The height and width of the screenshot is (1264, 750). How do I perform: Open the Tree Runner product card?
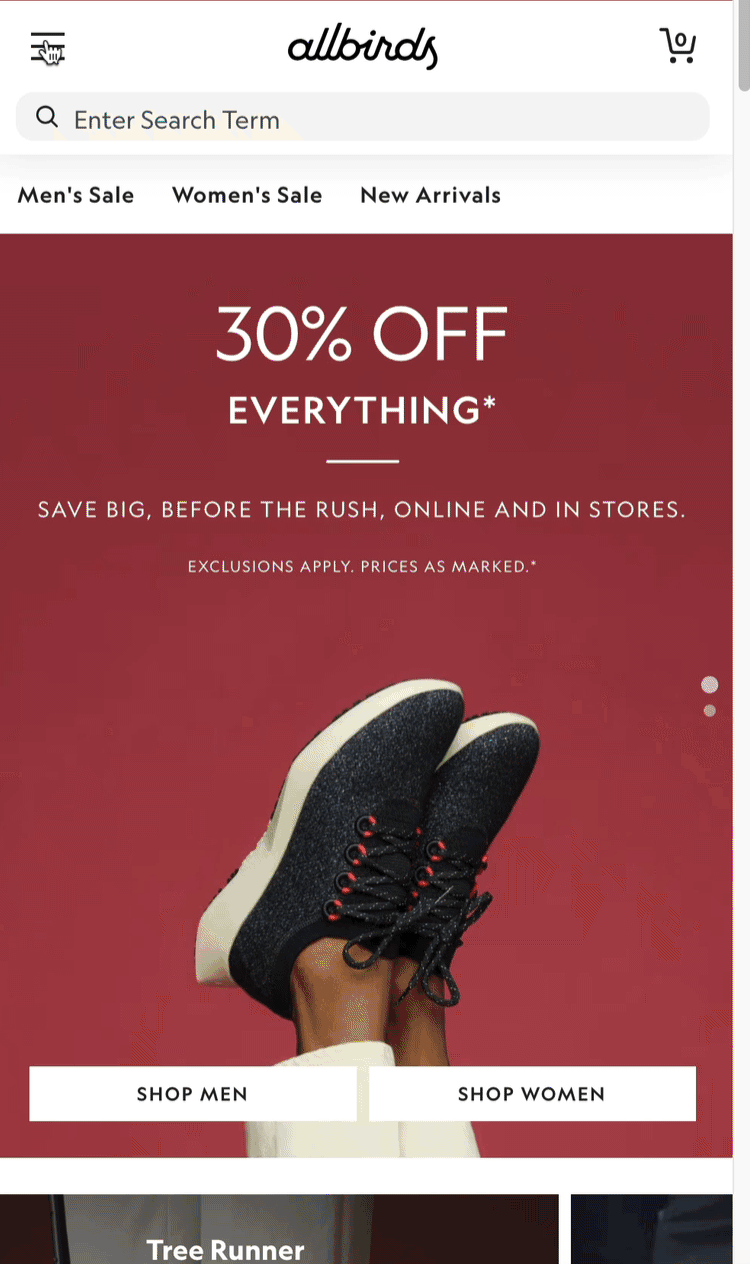tap(279, 1229)
